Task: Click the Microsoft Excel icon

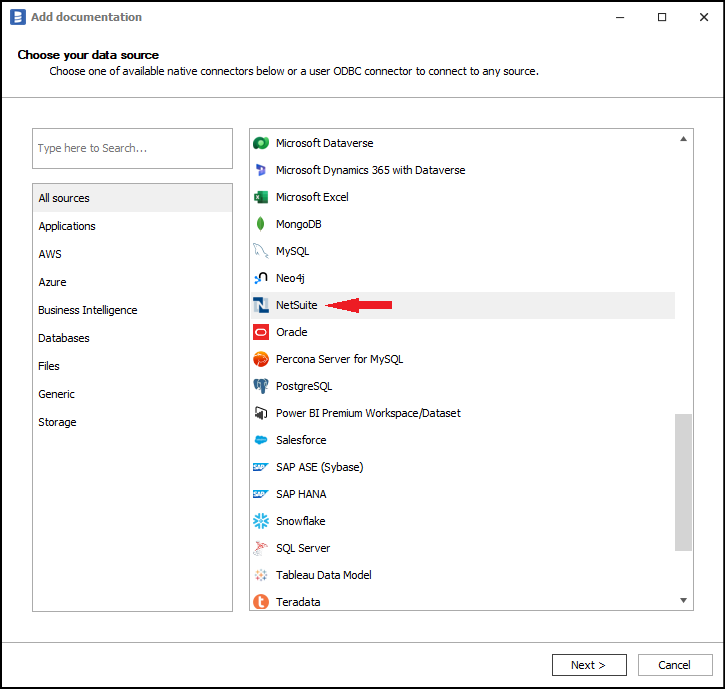Action: (x=261, y=197)
